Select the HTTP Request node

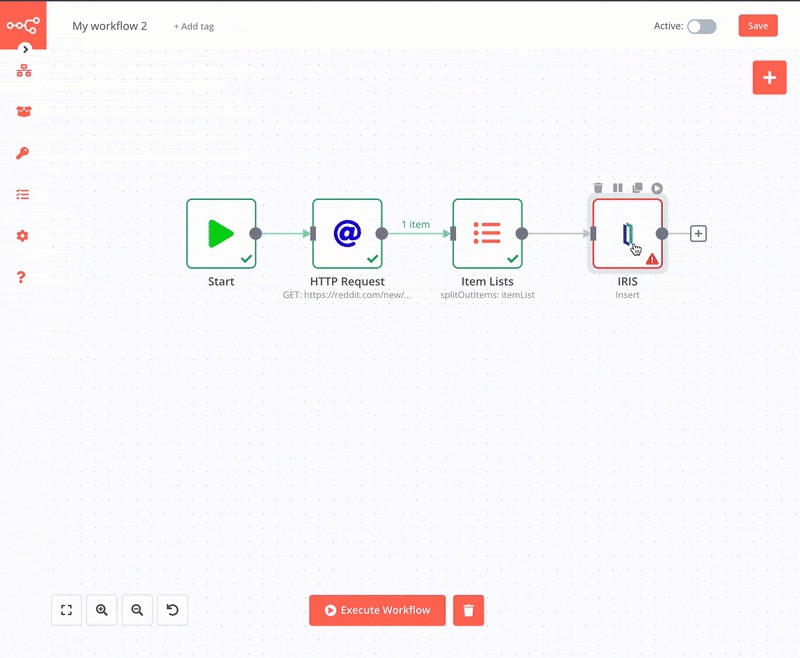(347, 234)
